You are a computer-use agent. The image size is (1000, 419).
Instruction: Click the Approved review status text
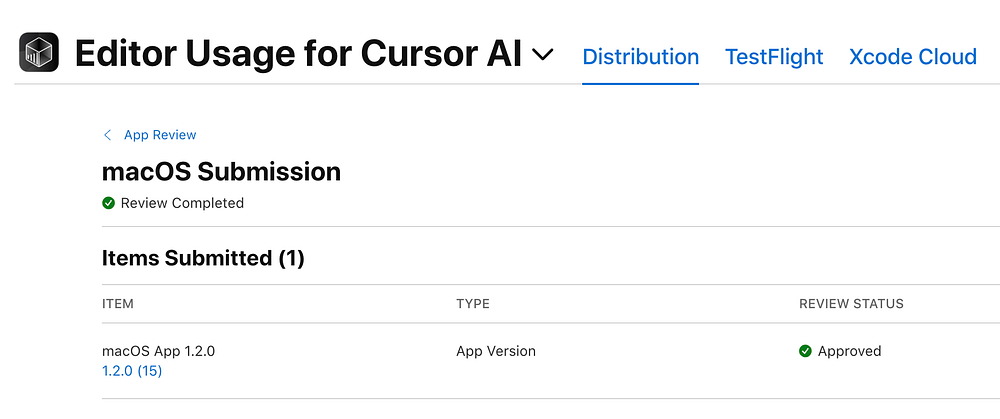tap(849, 351)
